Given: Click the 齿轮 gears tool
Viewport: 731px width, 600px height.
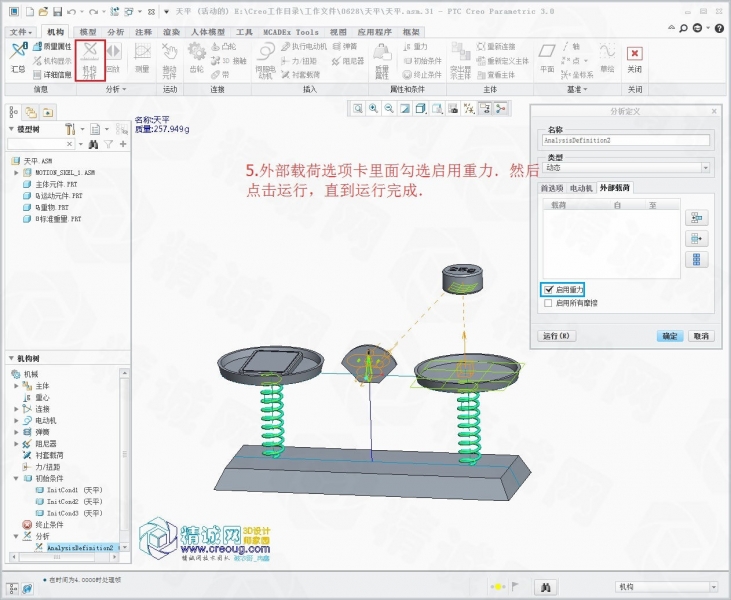Looking at the screenshot, I should (196, 57).
